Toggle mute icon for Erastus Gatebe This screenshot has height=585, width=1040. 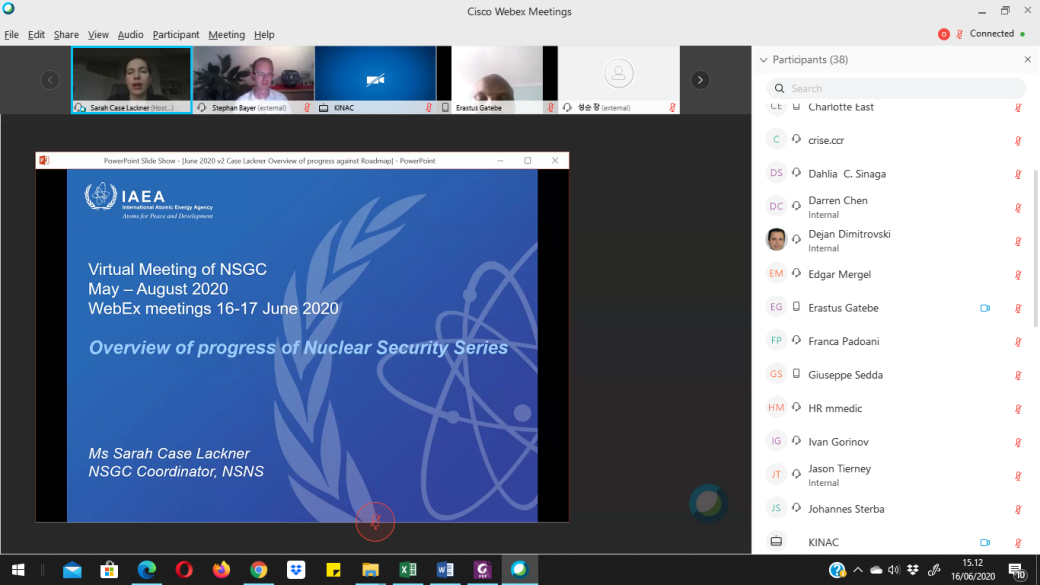(x=1018, y=308)
